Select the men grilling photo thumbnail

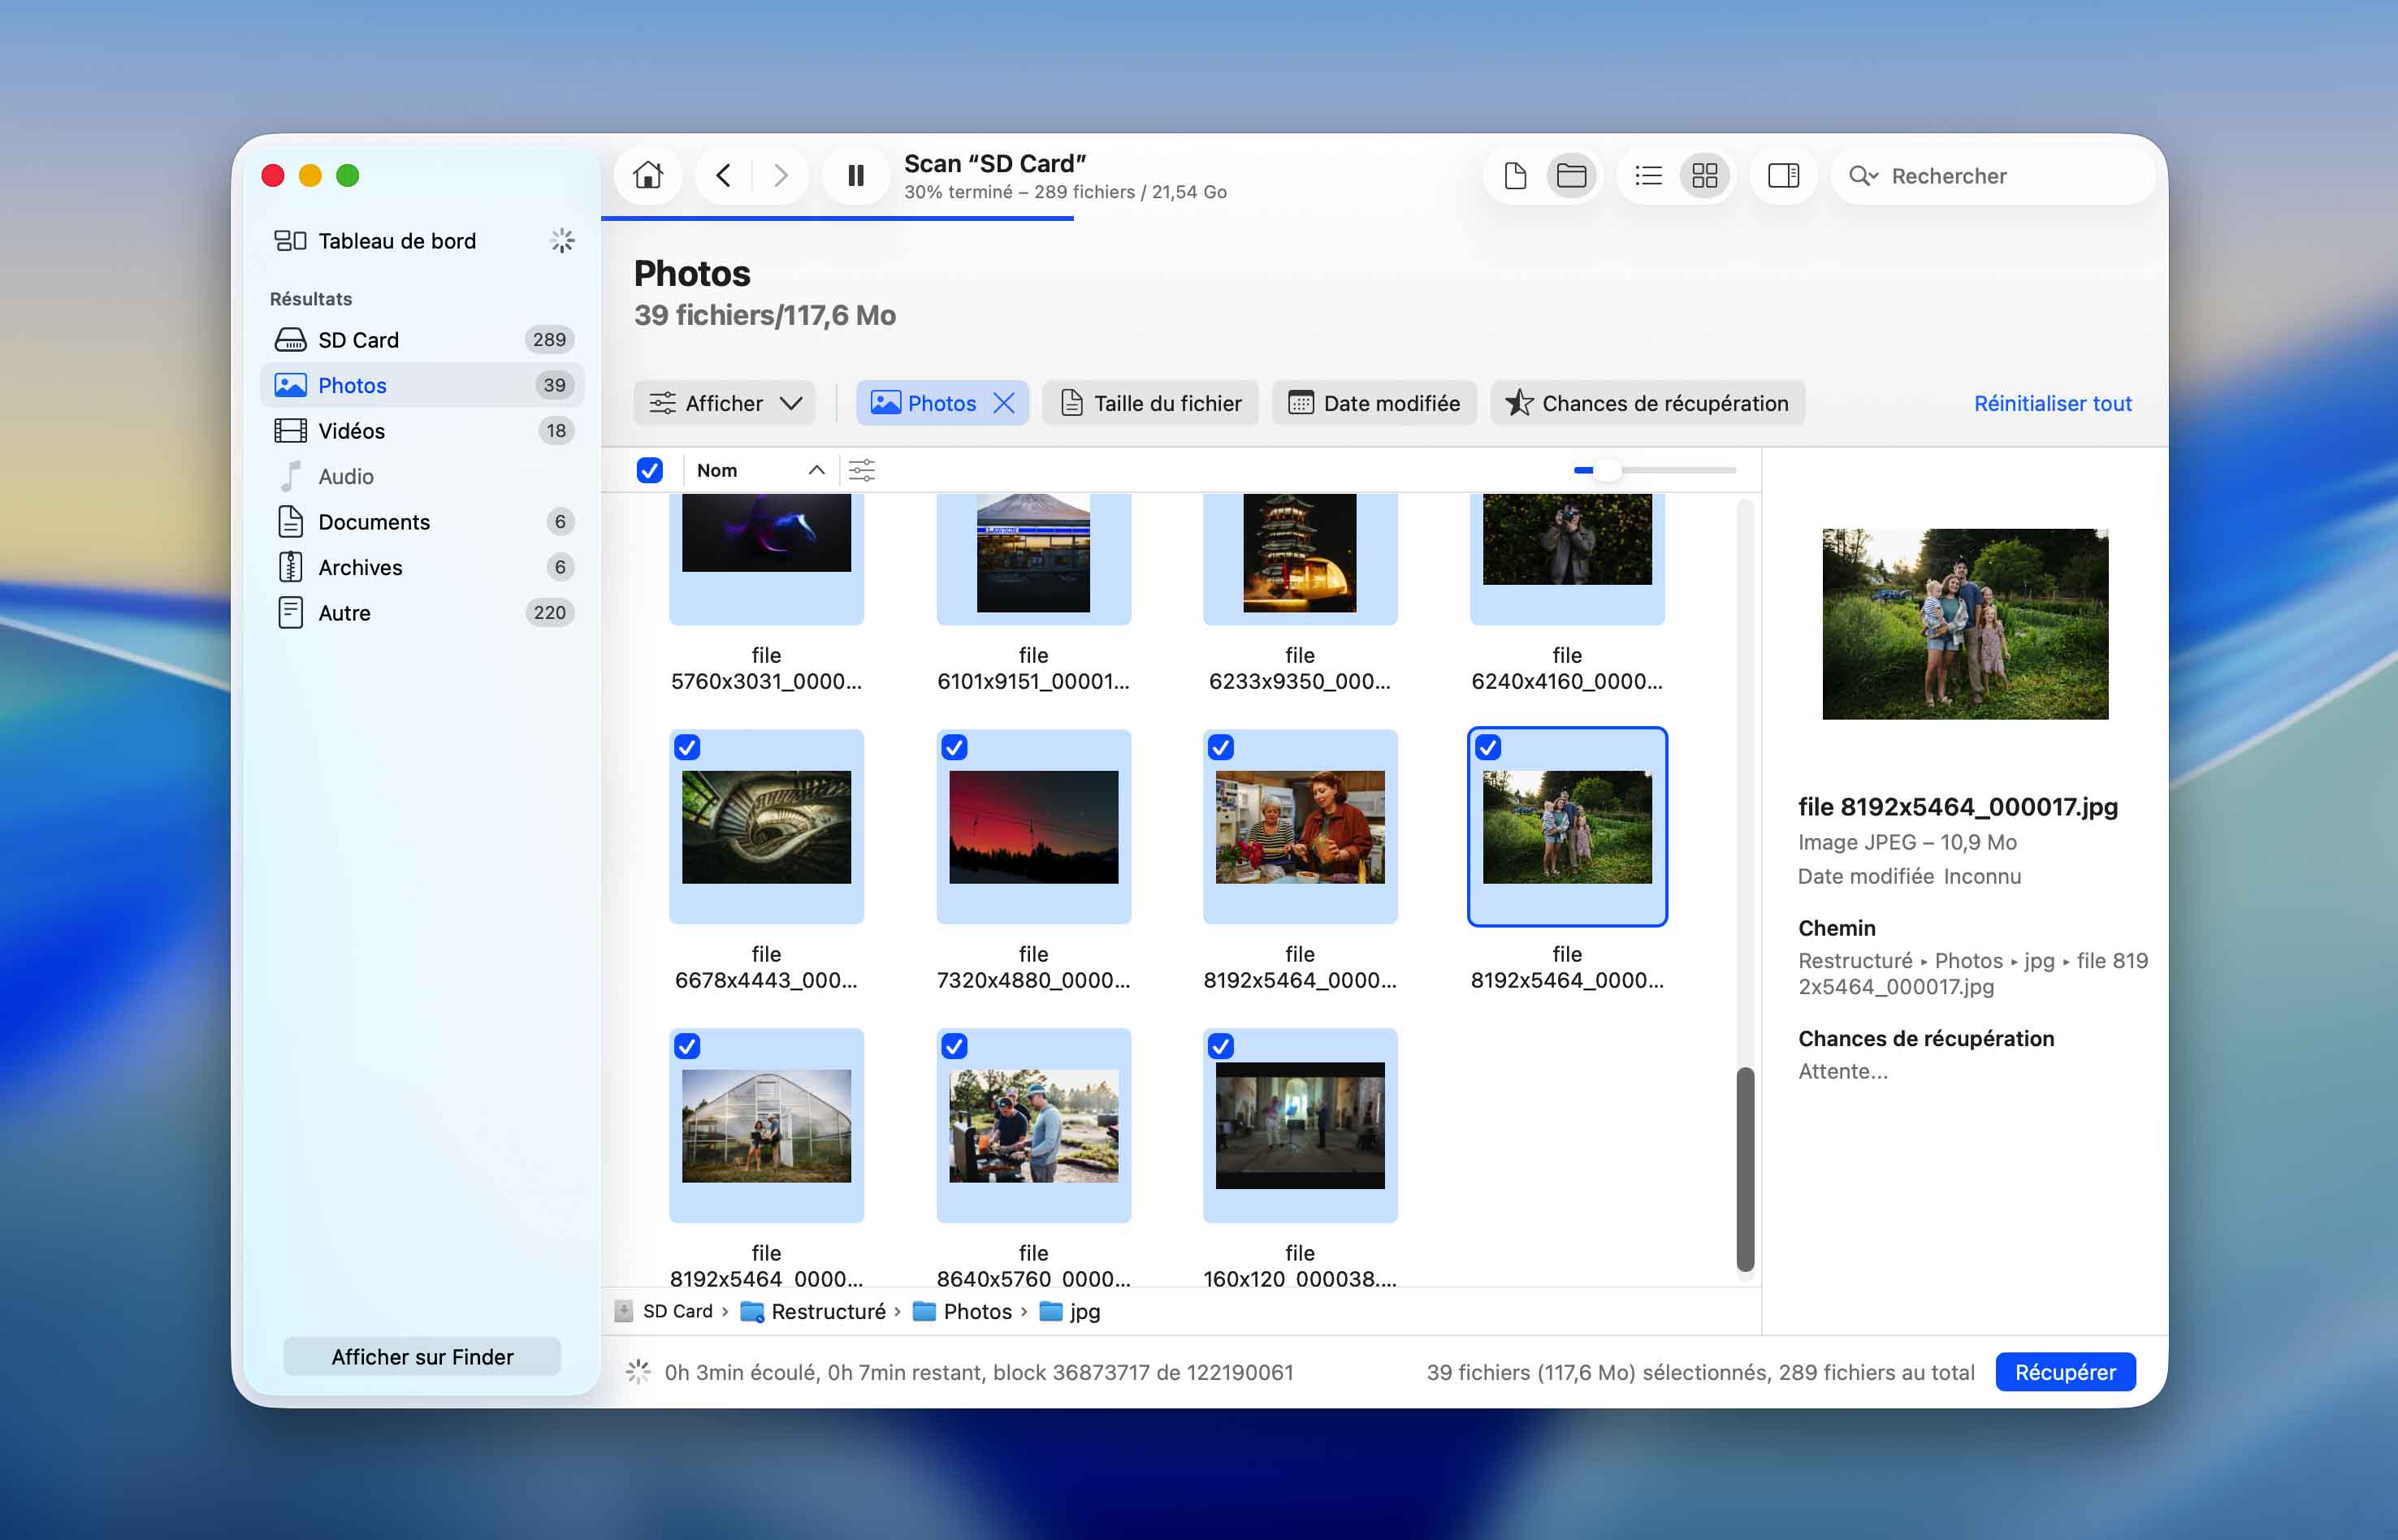[1033, 1126]
